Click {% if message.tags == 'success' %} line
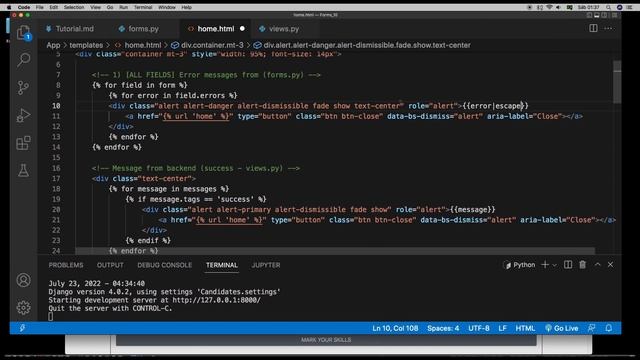Viewport: 640px width, 360px height. [196, 199]
